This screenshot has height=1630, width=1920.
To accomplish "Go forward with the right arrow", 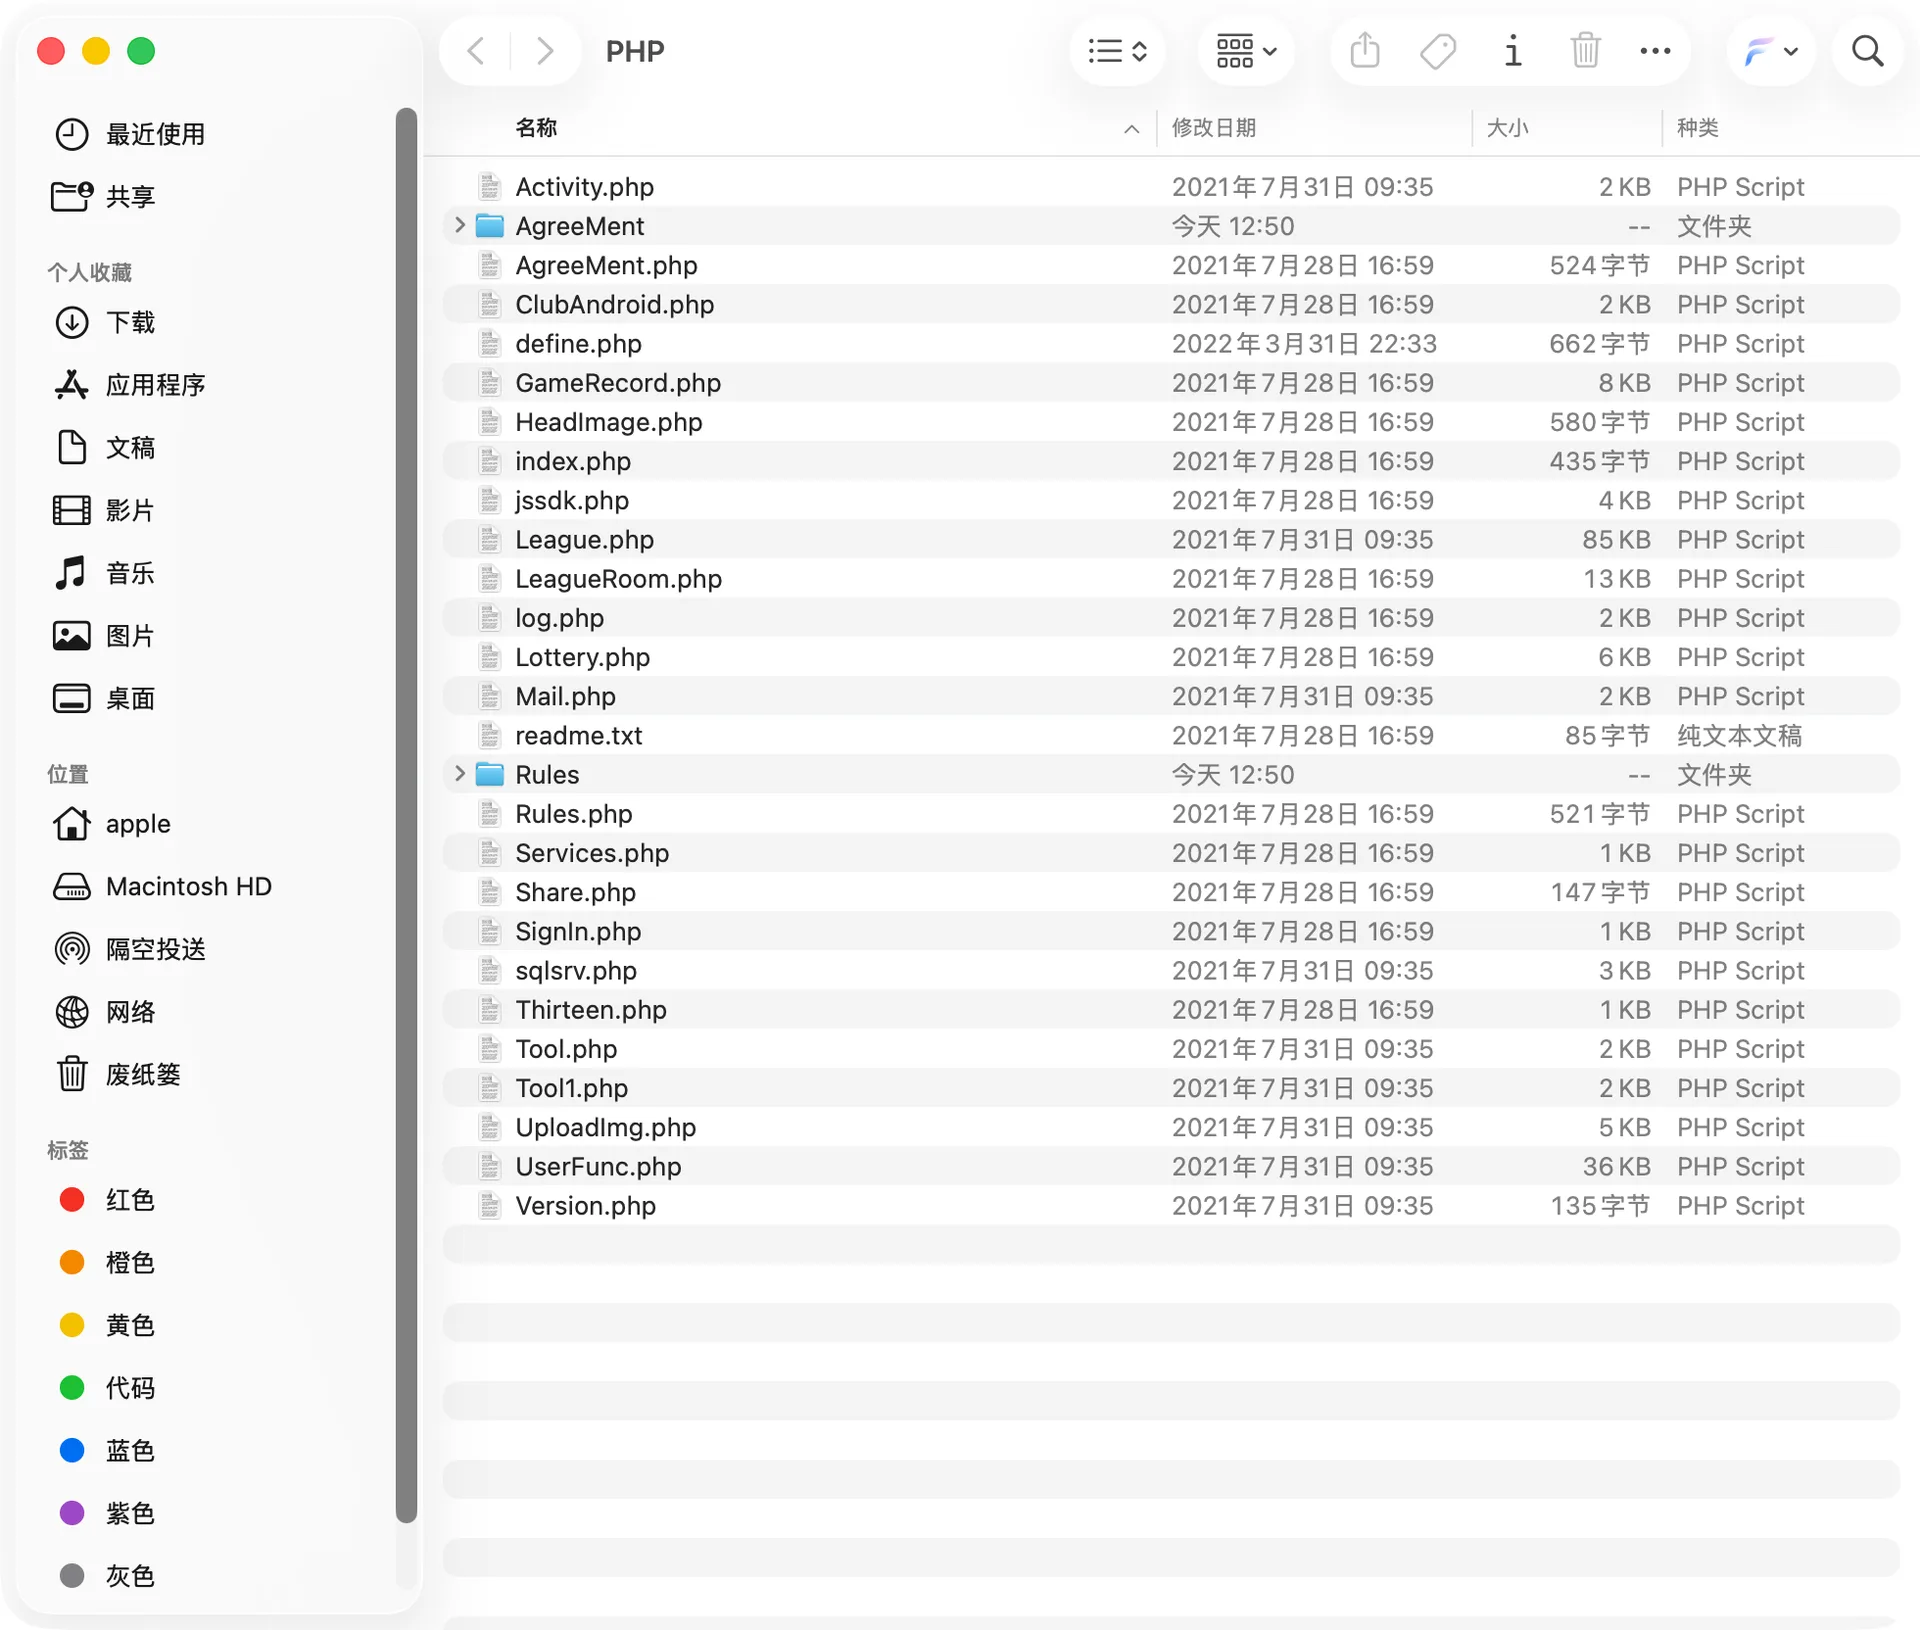I will click(x=545, y=51).
